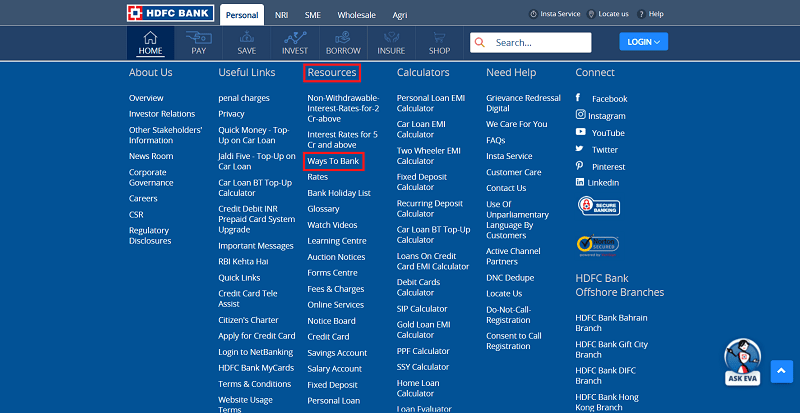Open the Corporate Governance link

click(151, 177)
